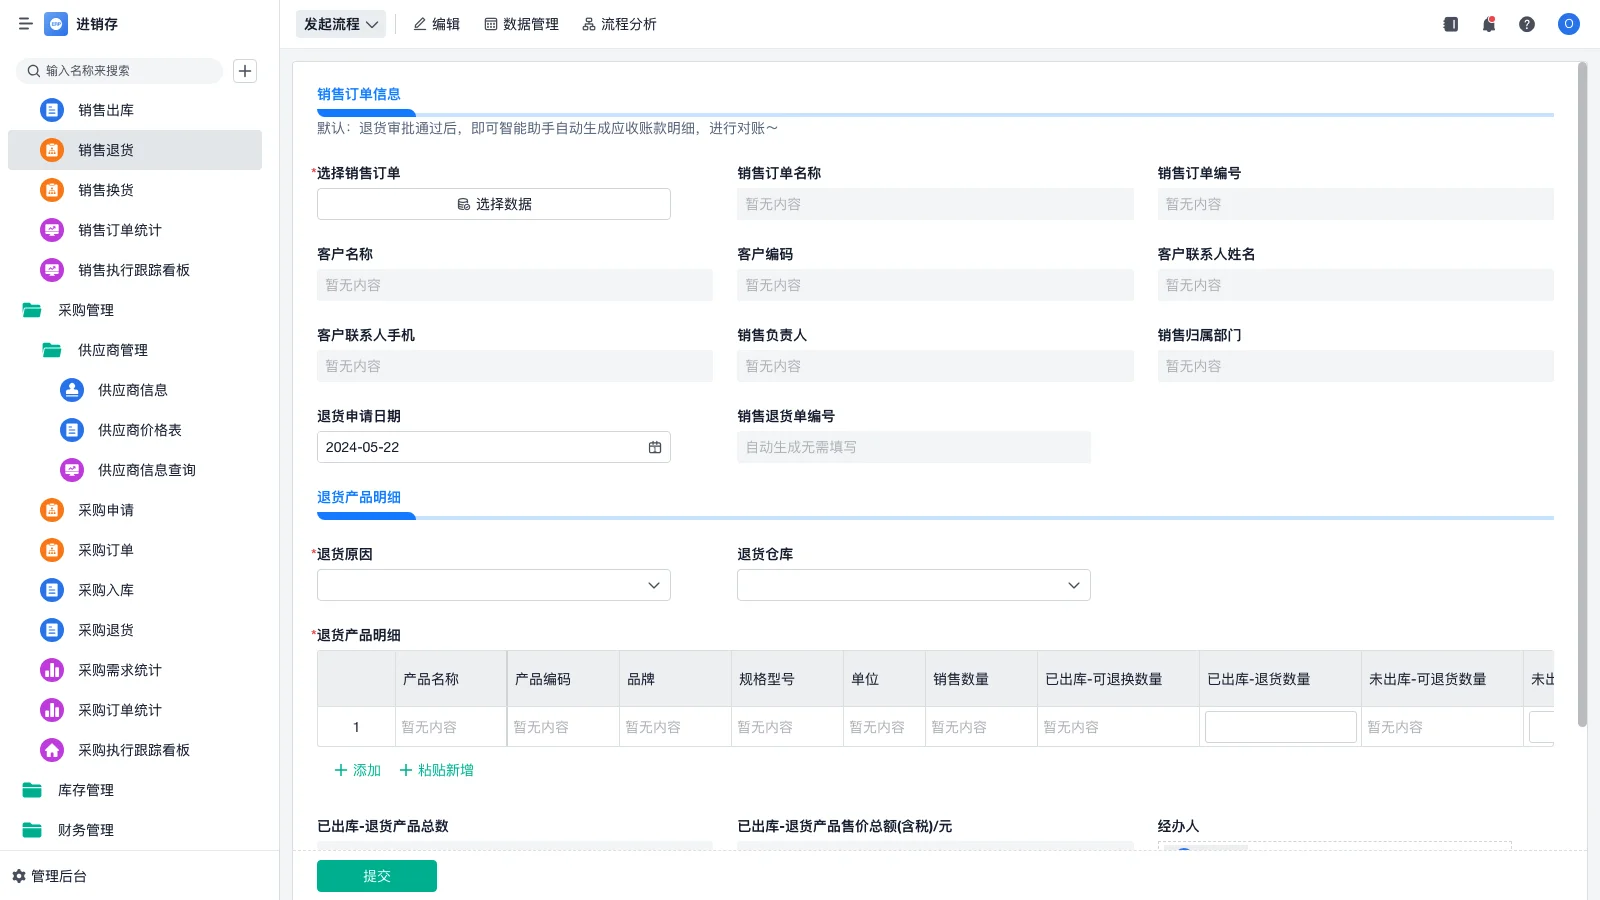Click the 采购执行跟踪看板 home icon
This screenshot has height=900, width=1600.
tap(52, 750)
